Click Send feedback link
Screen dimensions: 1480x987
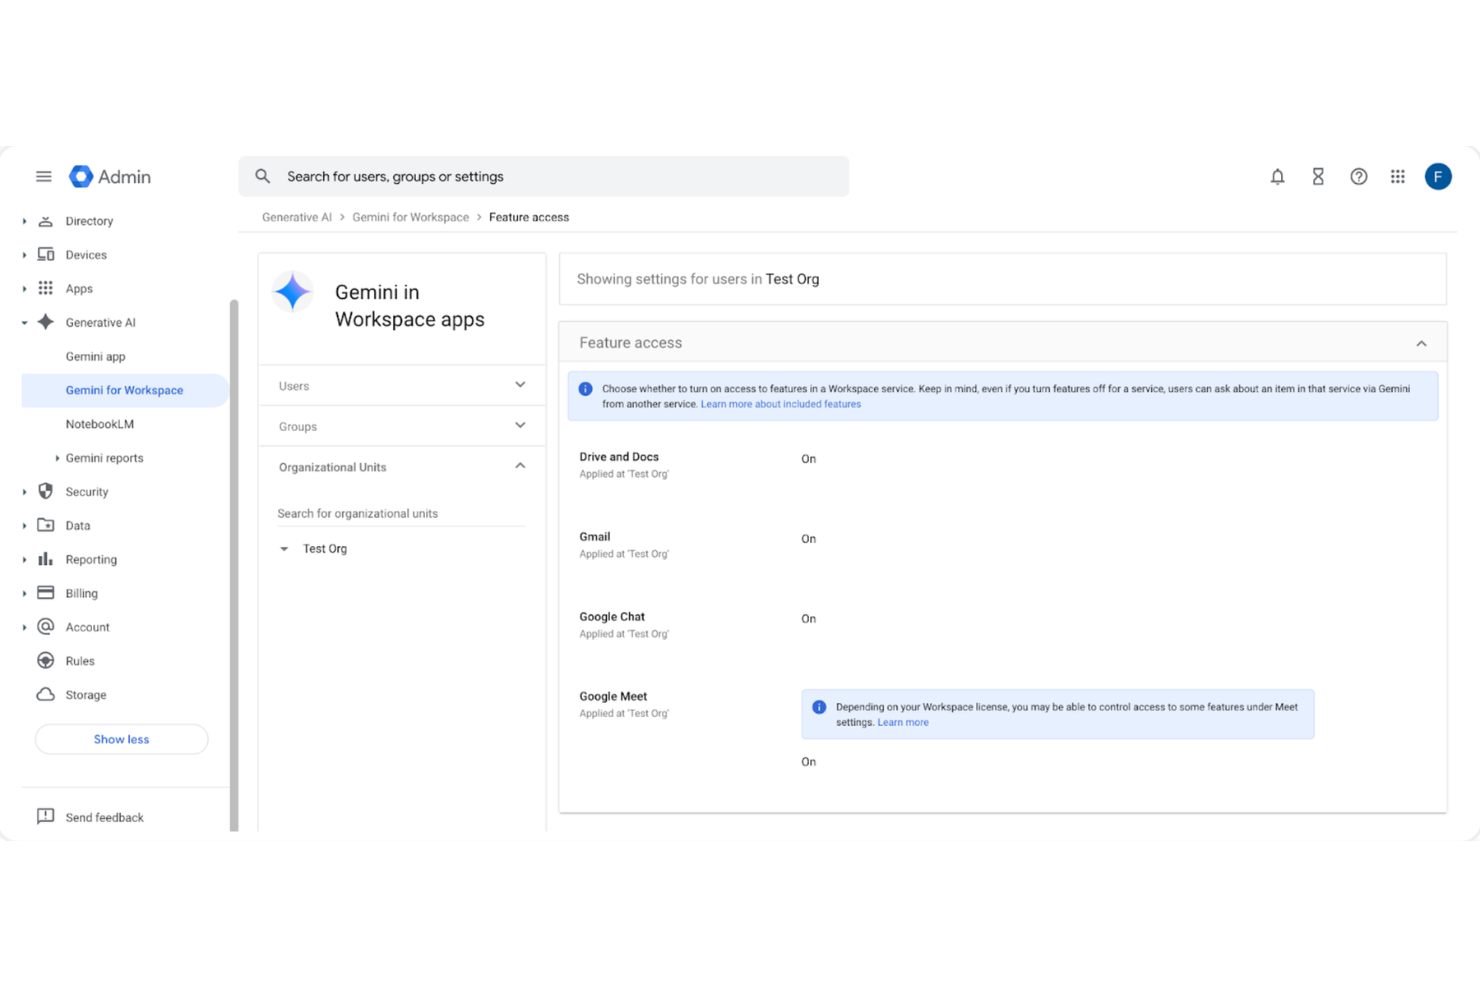point(105,818)
